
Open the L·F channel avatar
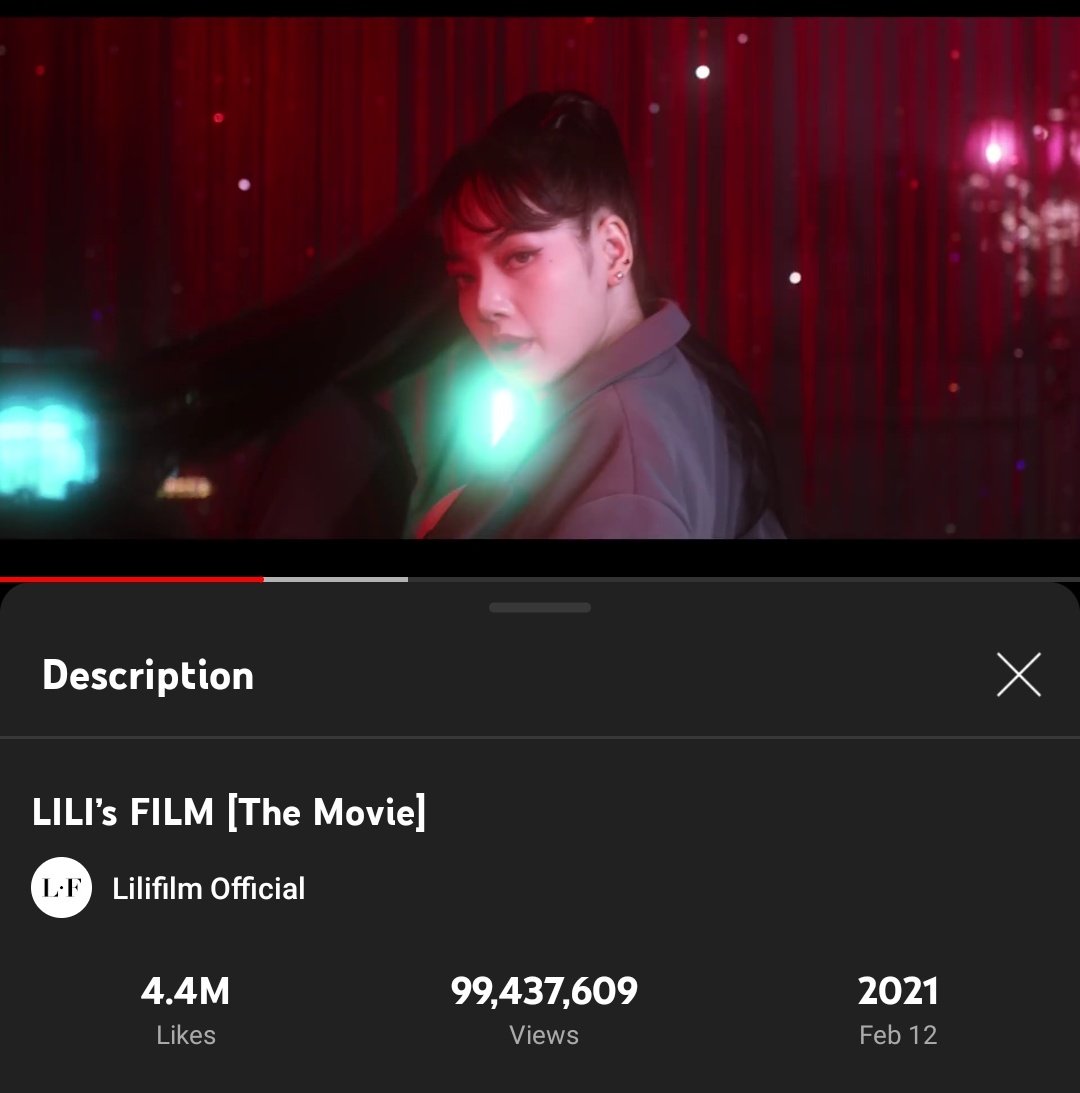click(x=61, y=887)
